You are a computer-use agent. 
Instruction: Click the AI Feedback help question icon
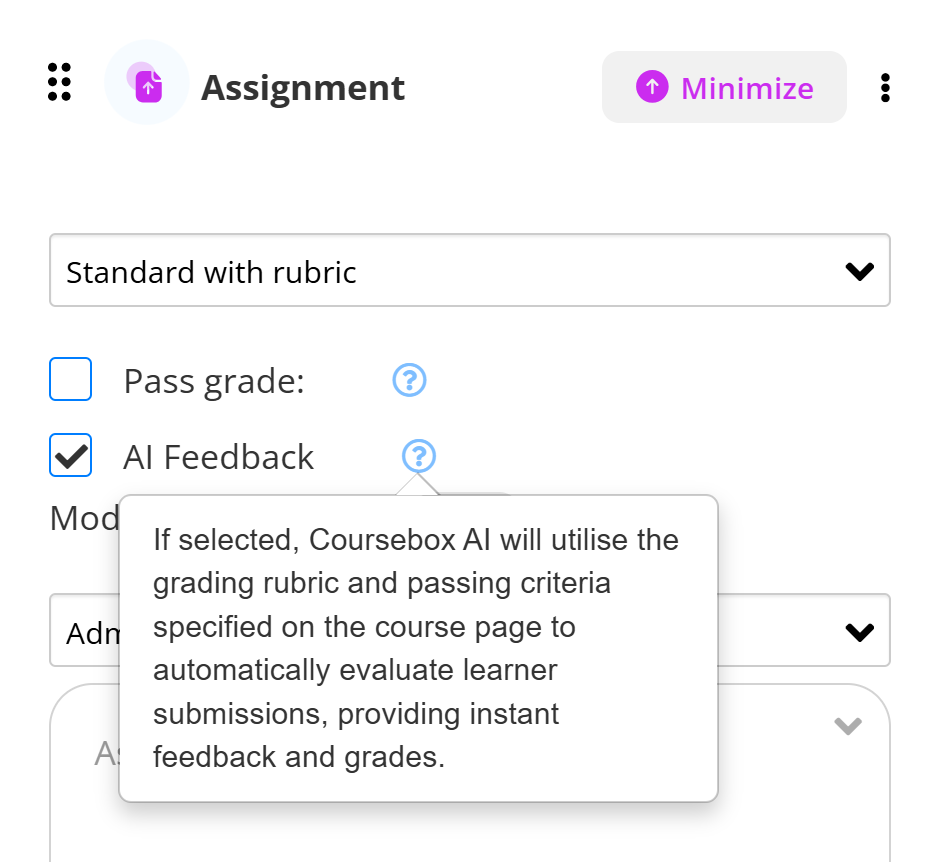419,457
